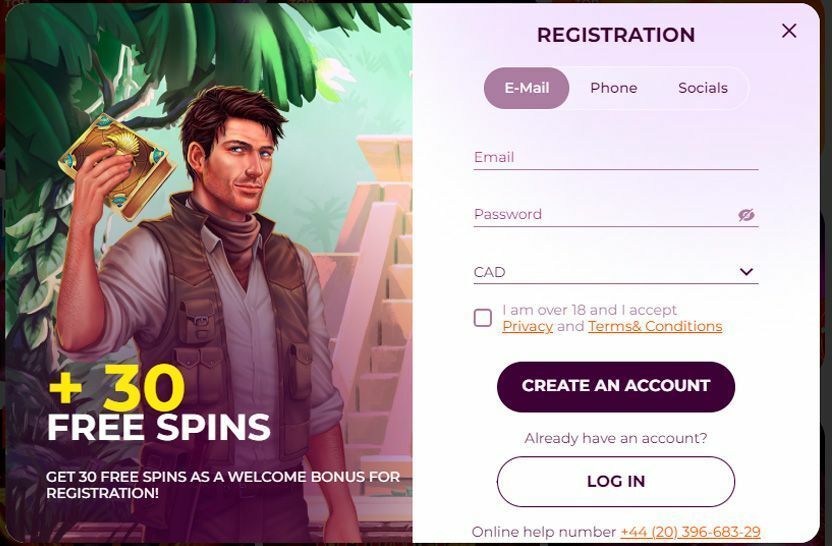This screenshot has height=546, width=832.
Task: Expand the currency list chevron arrow
Action: (x=746, y=272)
